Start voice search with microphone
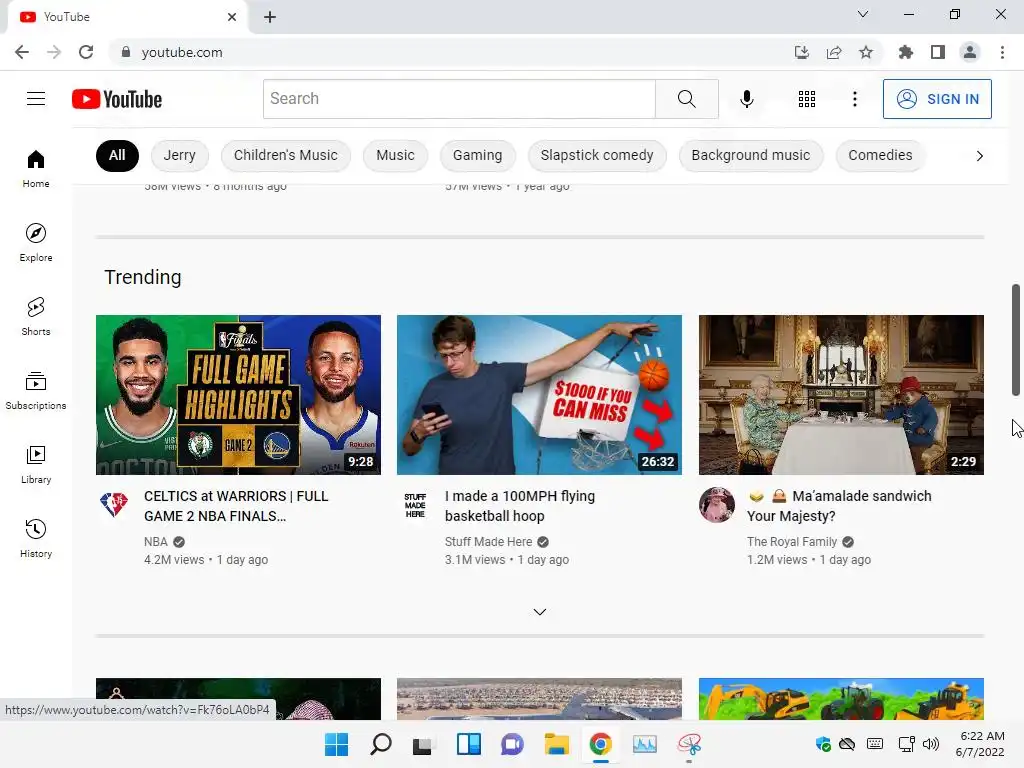This screenshot has width=1024, height=768. click(x=746, y=99)
